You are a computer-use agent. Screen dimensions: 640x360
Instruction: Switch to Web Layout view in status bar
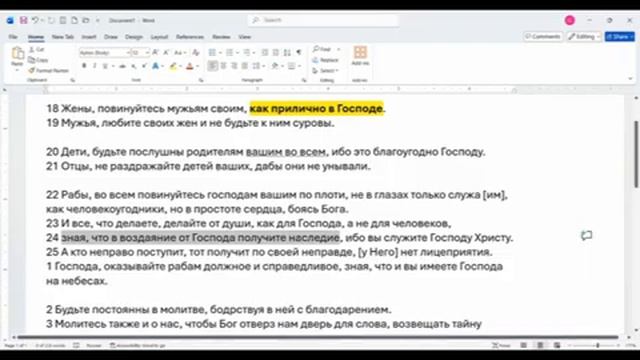pyautogui.click(x=557, y=346)
